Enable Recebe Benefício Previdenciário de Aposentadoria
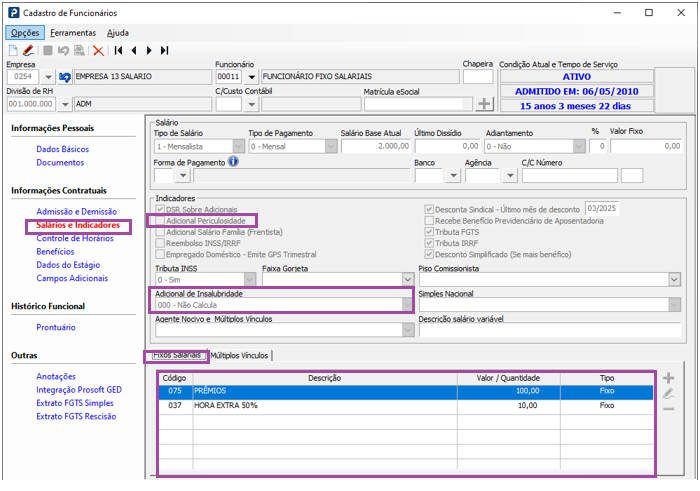Viewport: 700px width, 491px height. (430, 220)
